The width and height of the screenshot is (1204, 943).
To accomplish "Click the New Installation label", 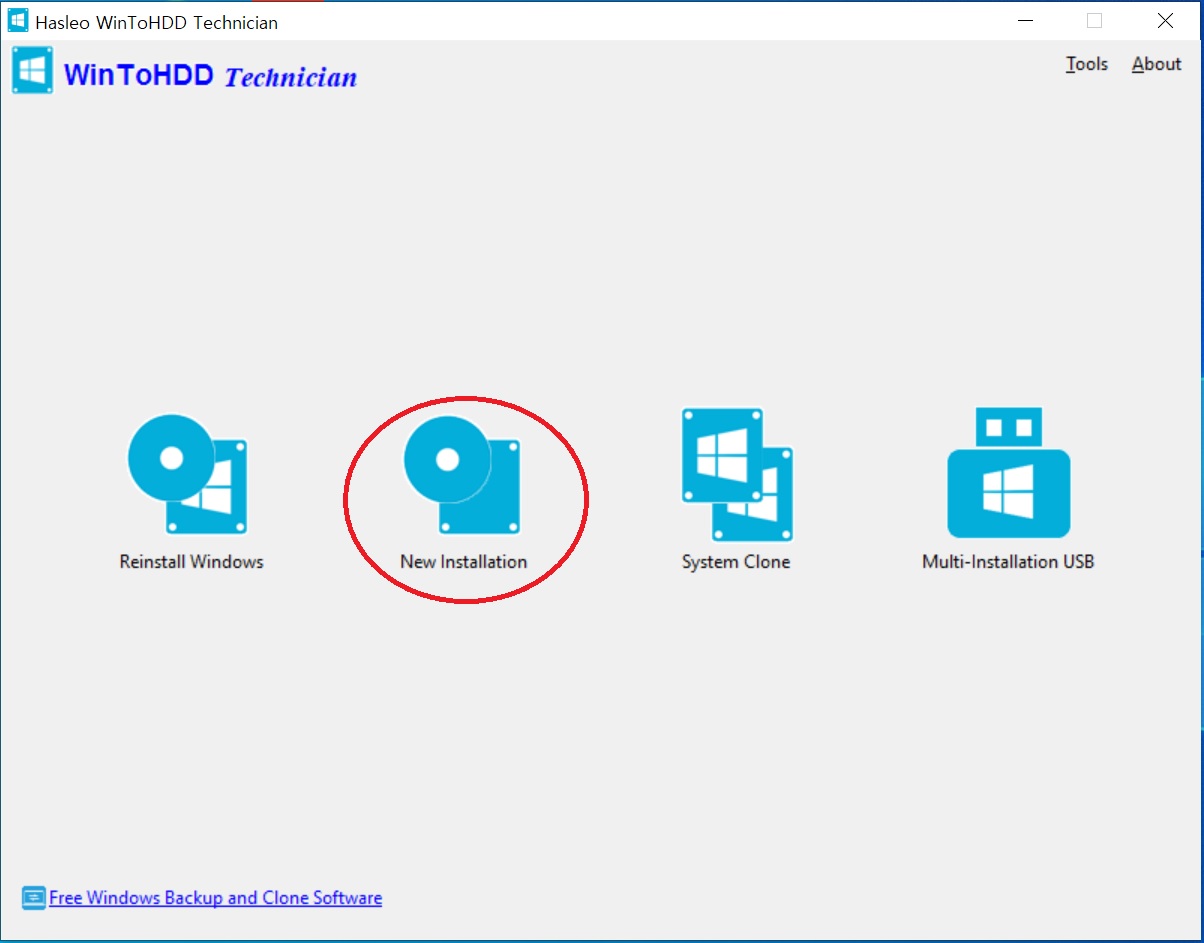I will [x=463, y=562].
